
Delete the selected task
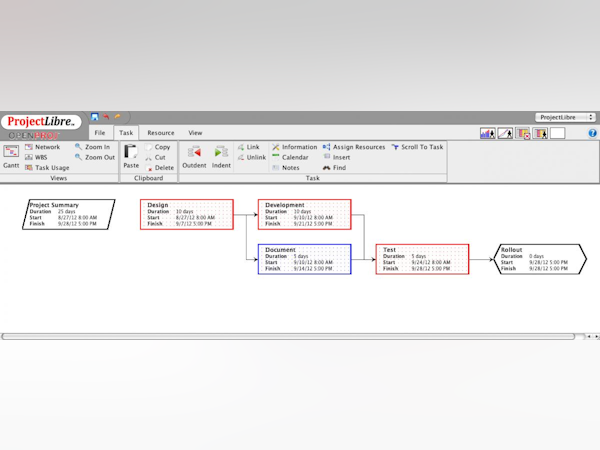point(160,168)
